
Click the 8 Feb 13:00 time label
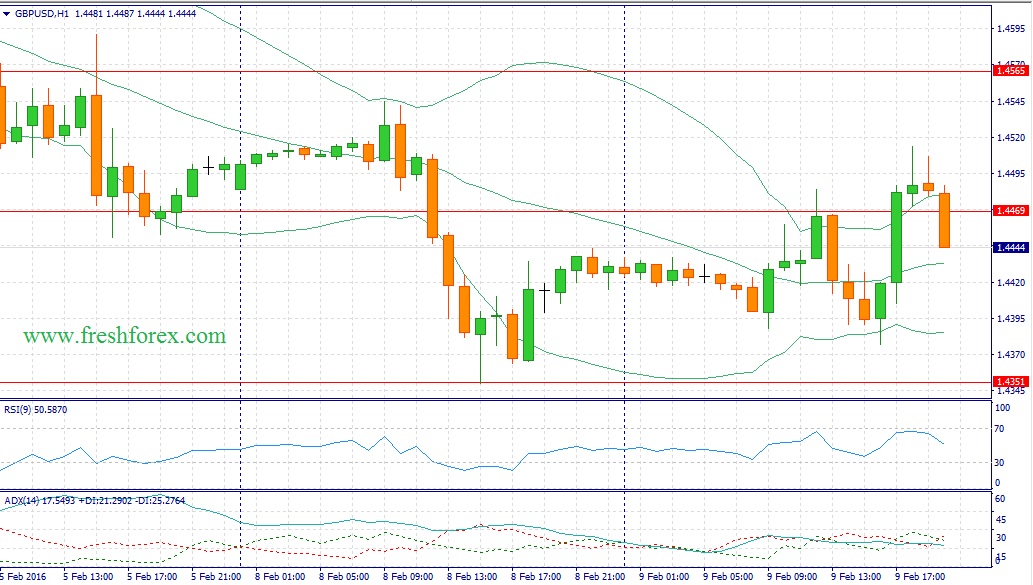pos(471,576)
